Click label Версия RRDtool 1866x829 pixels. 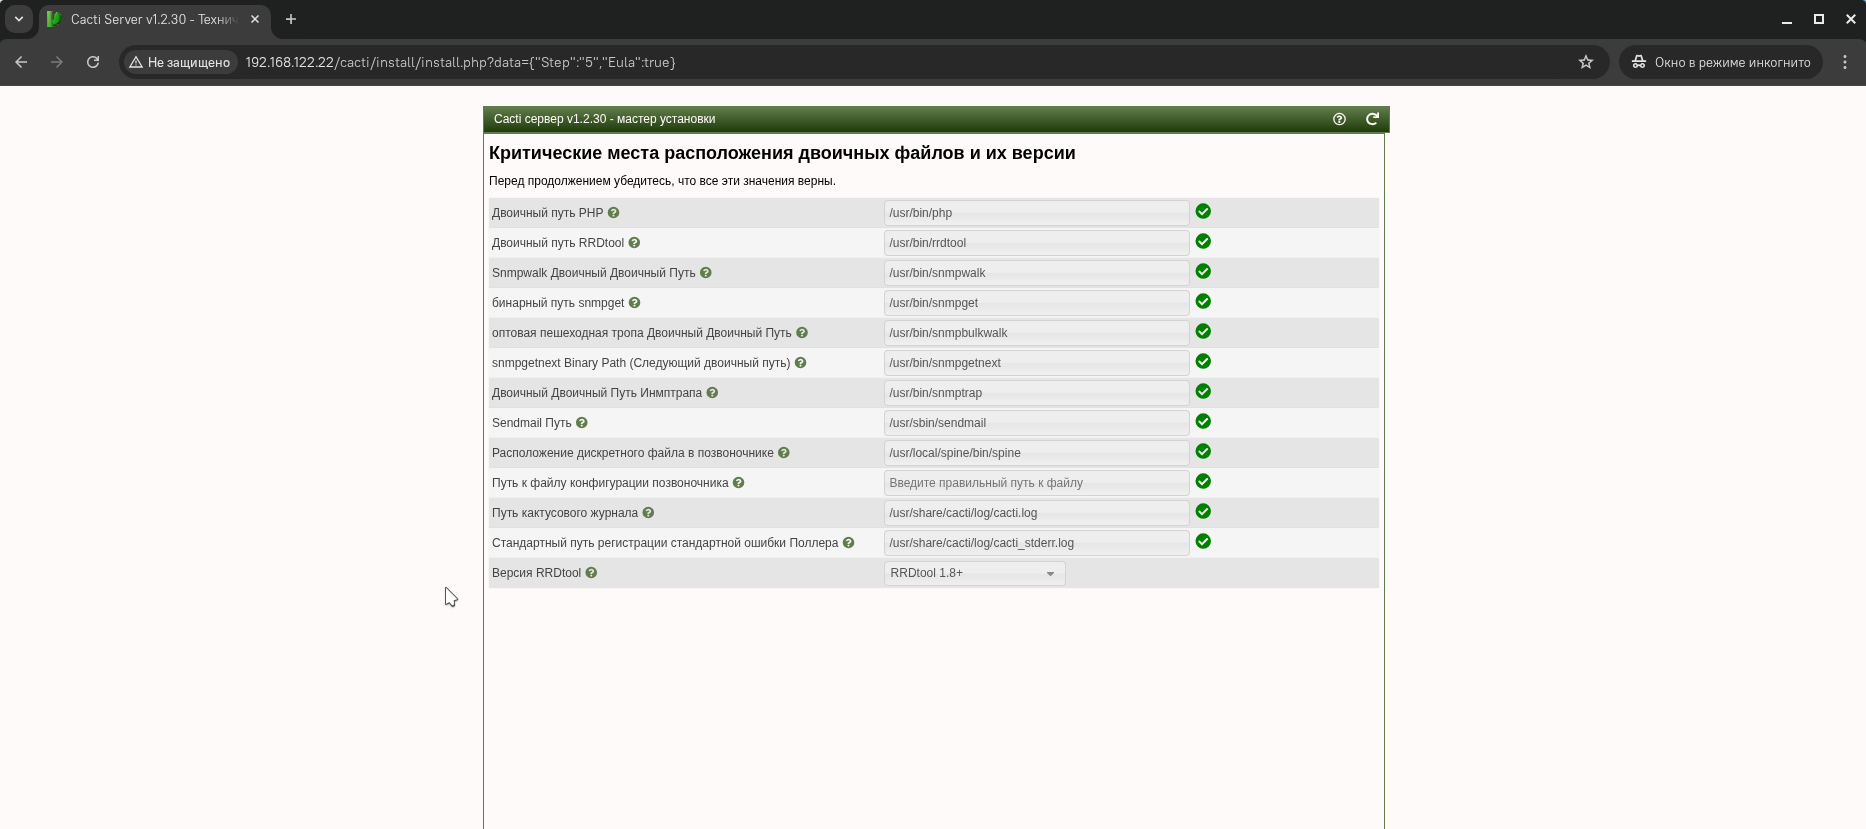tap(536, 573)
